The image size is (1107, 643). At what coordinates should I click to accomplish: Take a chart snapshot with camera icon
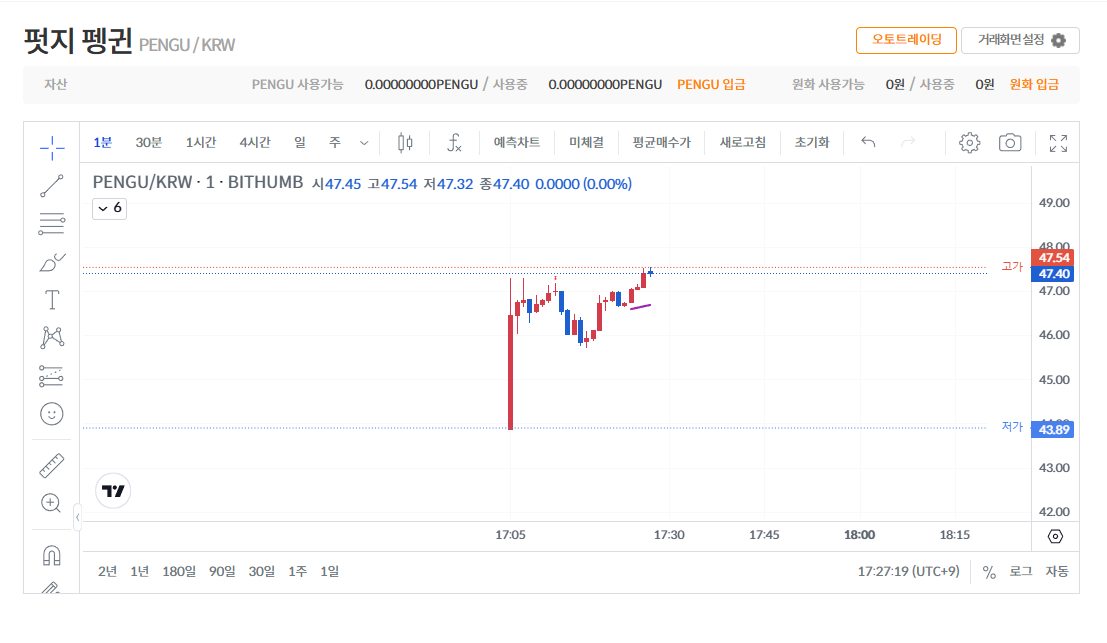1010,143
